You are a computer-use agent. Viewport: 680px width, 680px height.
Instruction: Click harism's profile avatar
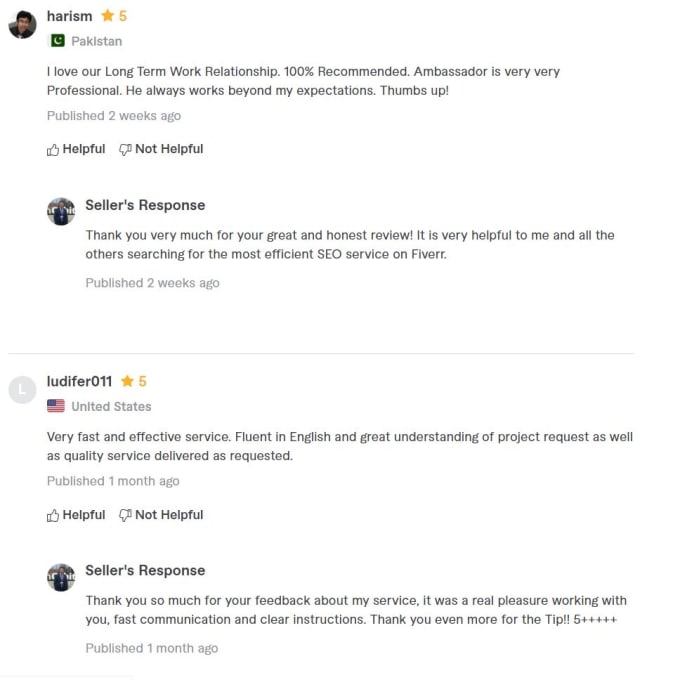click(22, 24)
